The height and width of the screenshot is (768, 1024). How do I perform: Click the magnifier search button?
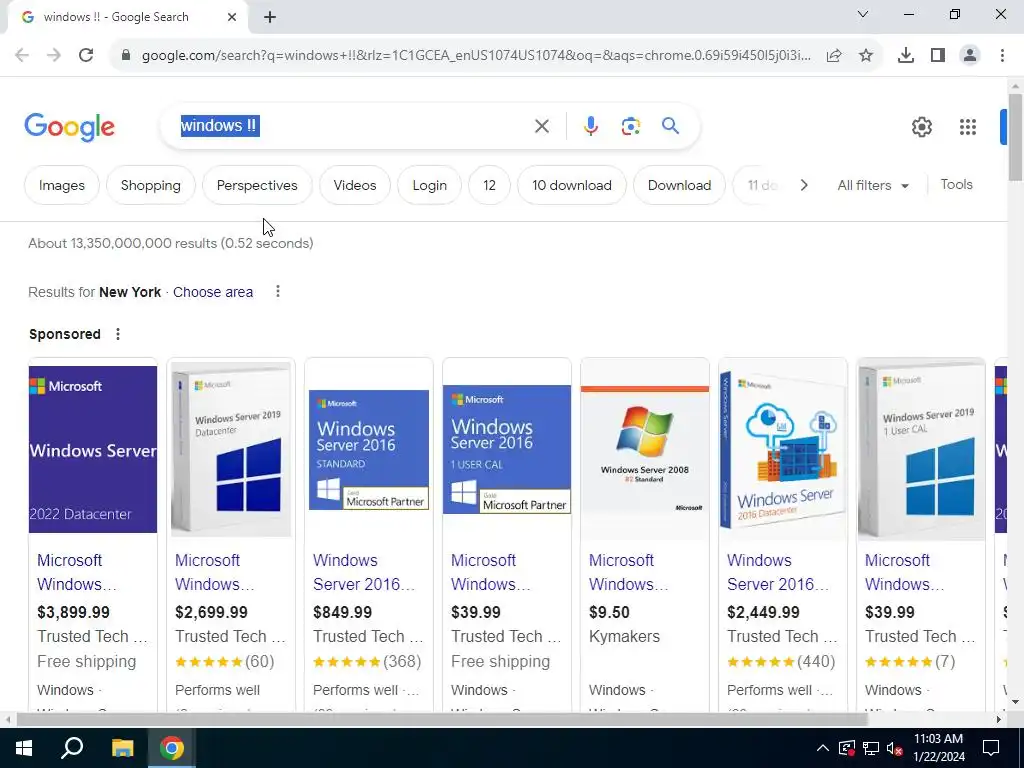(671, 125)
